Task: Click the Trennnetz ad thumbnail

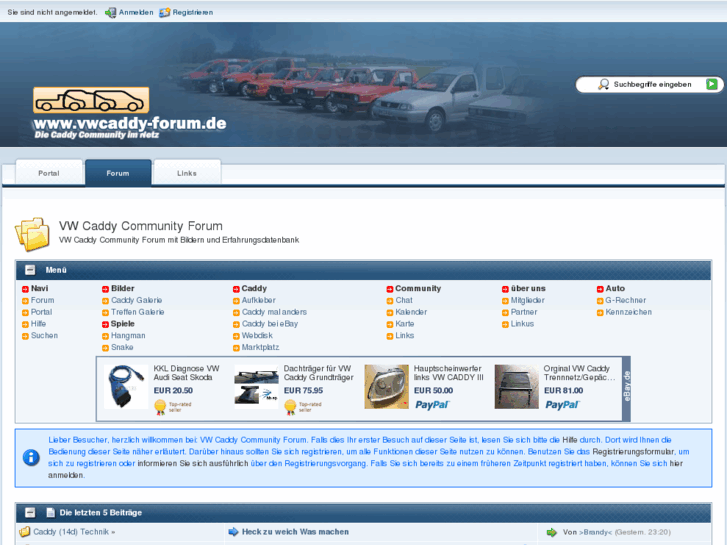Action: (x=517, y=387)
